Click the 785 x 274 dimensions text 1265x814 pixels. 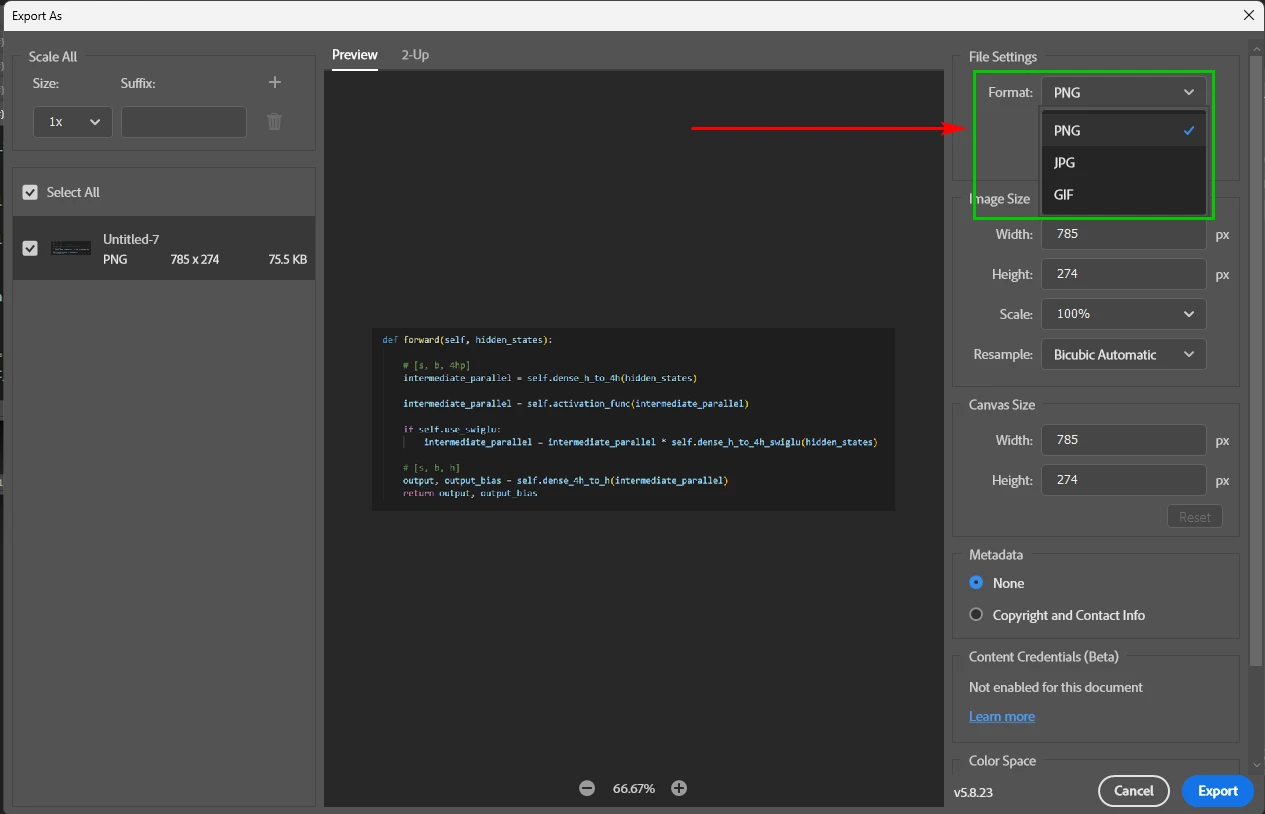(x=195, y=259)
